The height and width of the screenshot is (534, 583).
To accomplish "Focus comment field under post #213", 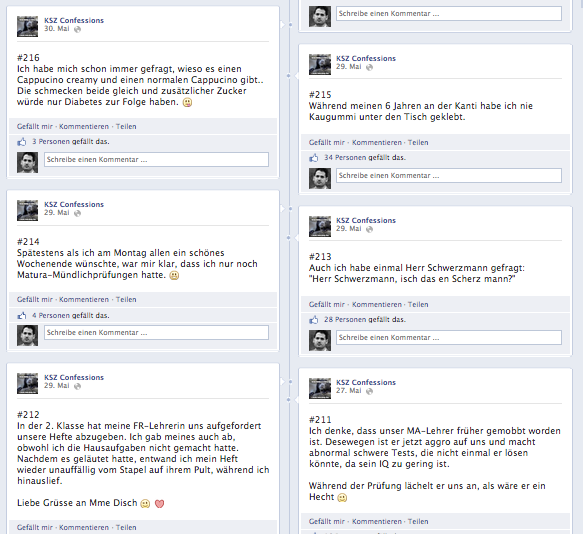I will coord(449,338).
